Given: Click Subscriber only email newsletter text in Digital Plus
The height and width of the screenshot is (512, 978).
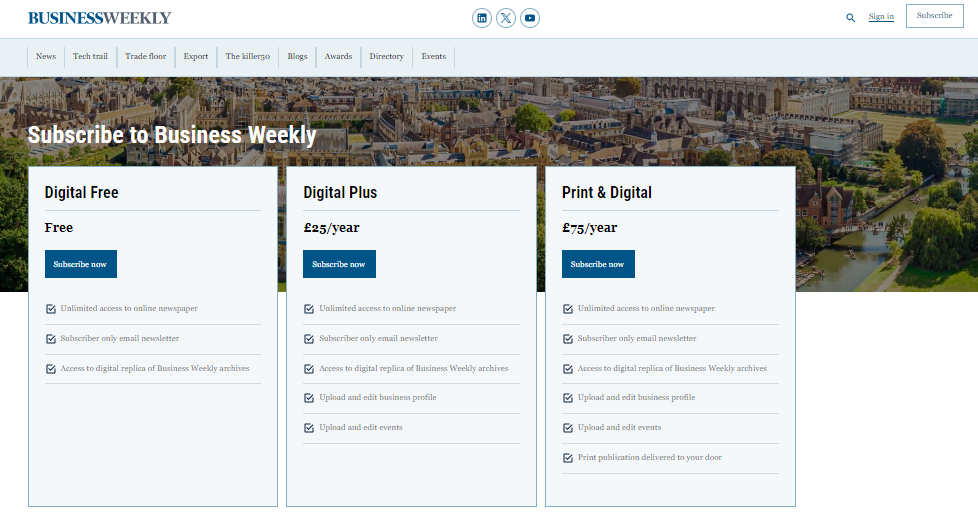Looking at the screenshot, I should (378, 338).
